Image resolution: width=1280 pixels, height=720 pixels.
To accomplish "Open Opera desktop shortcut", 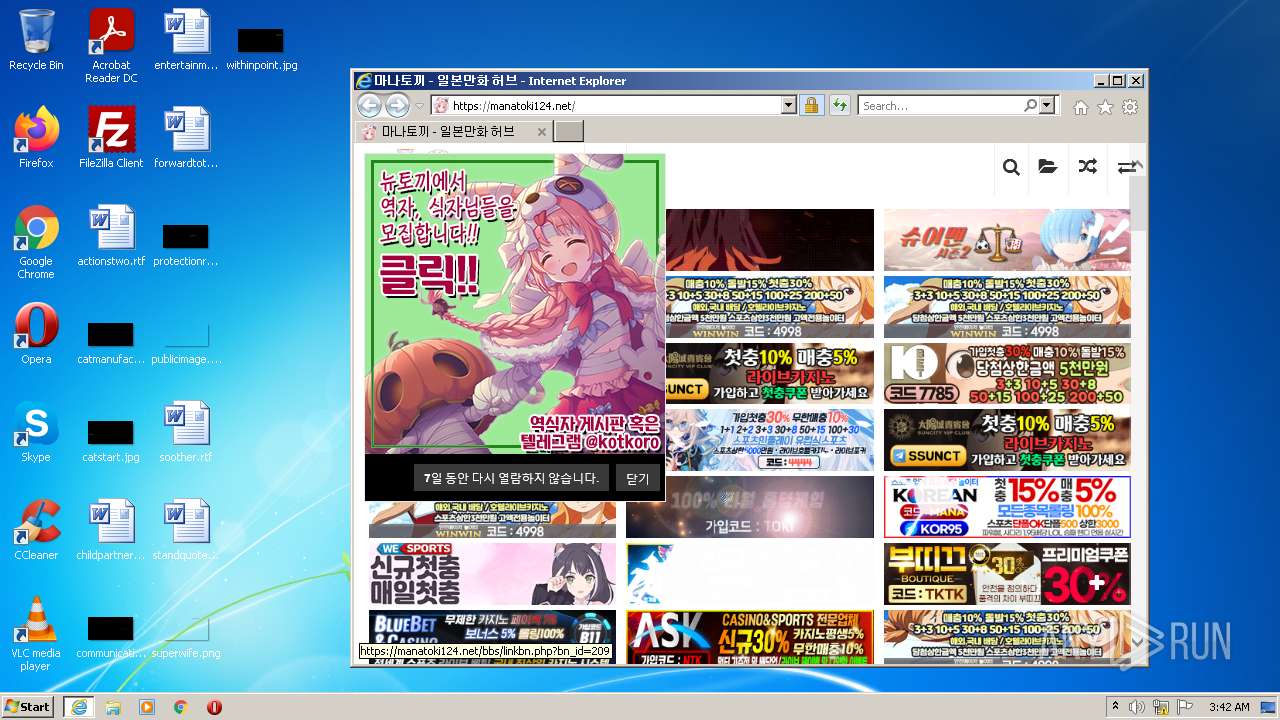I will coord(36,334).
